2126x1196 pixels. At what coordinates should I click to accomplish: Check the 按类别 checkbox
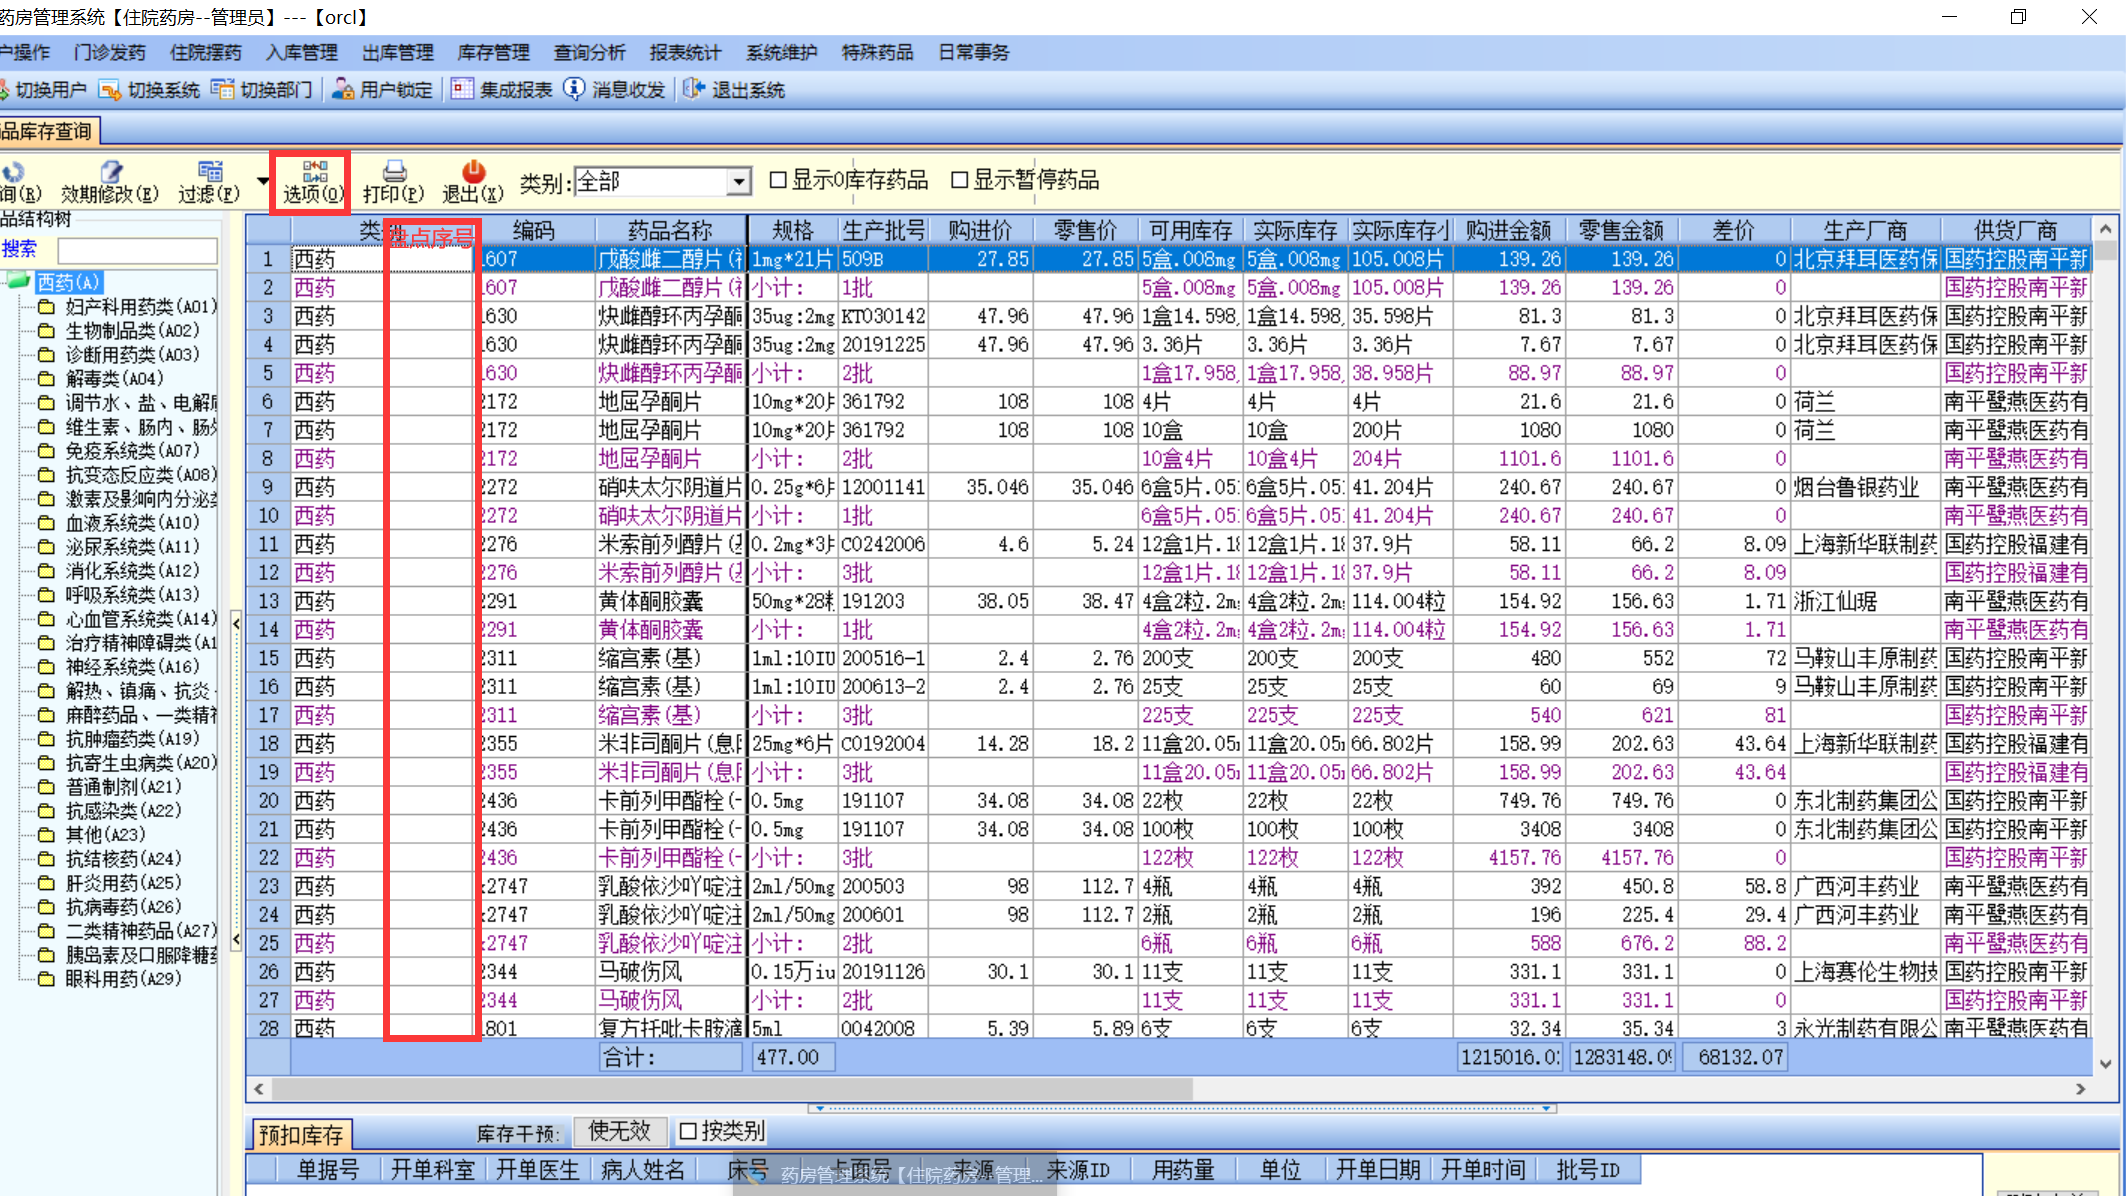pos(688,1131)
